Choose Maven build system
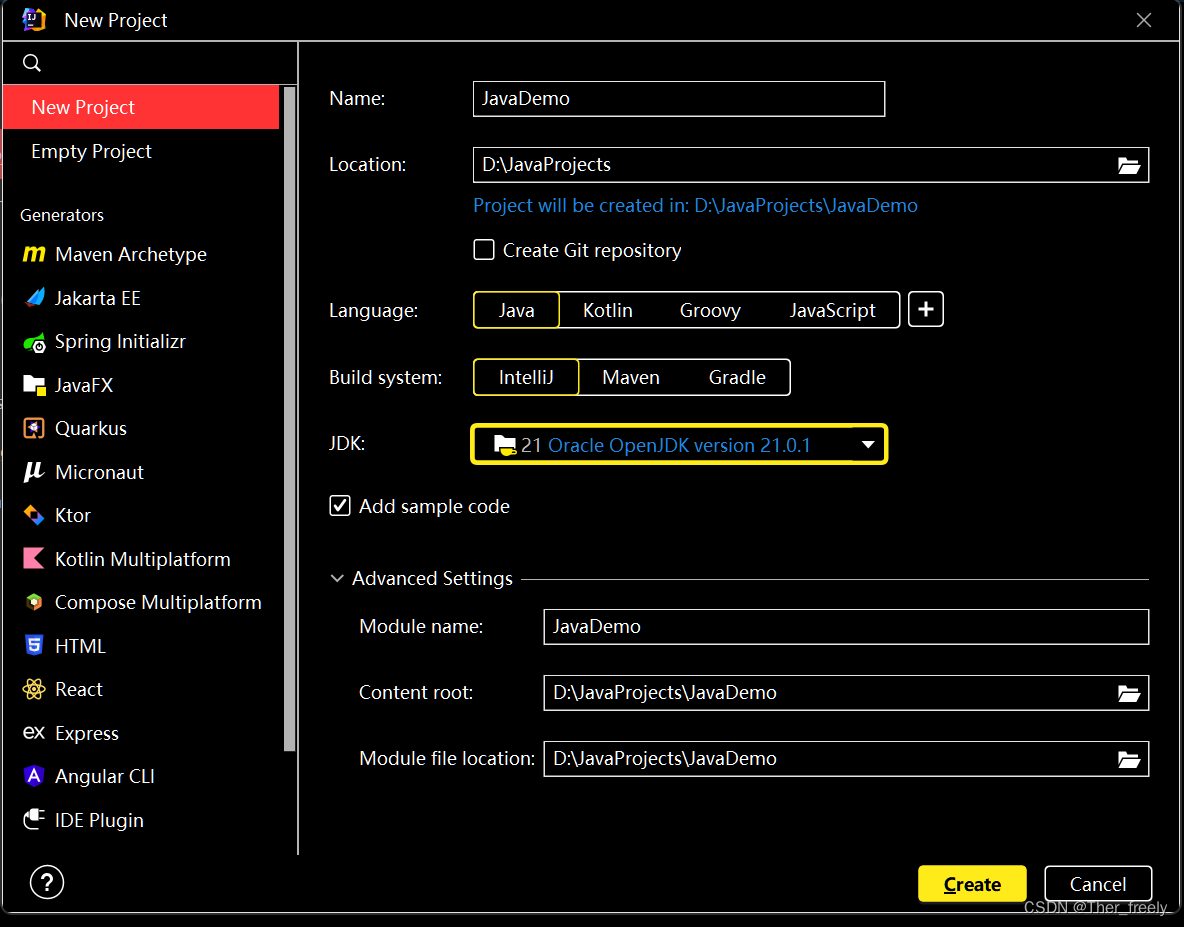 coord(631,377)
